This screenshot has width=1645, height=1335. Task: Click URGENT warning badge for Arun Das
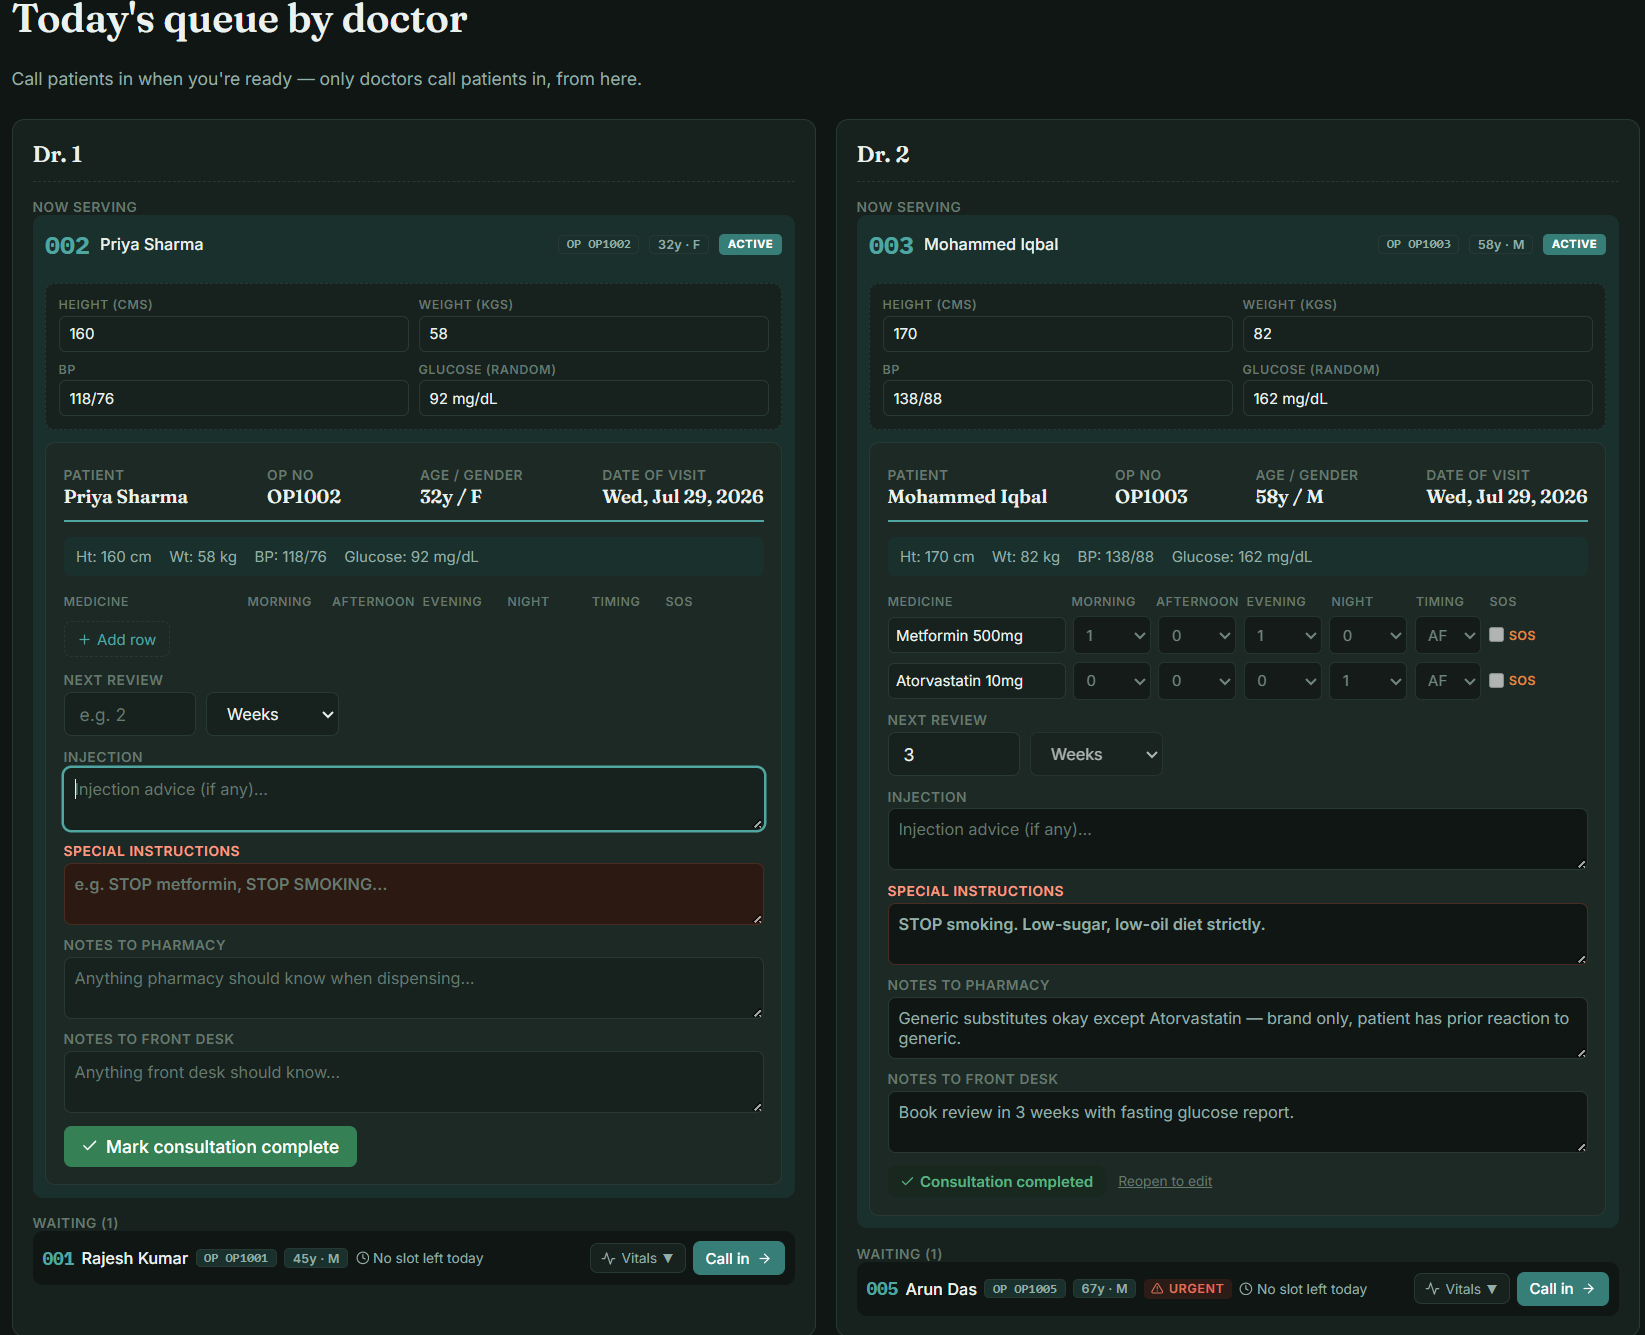click(1187, 1289)
